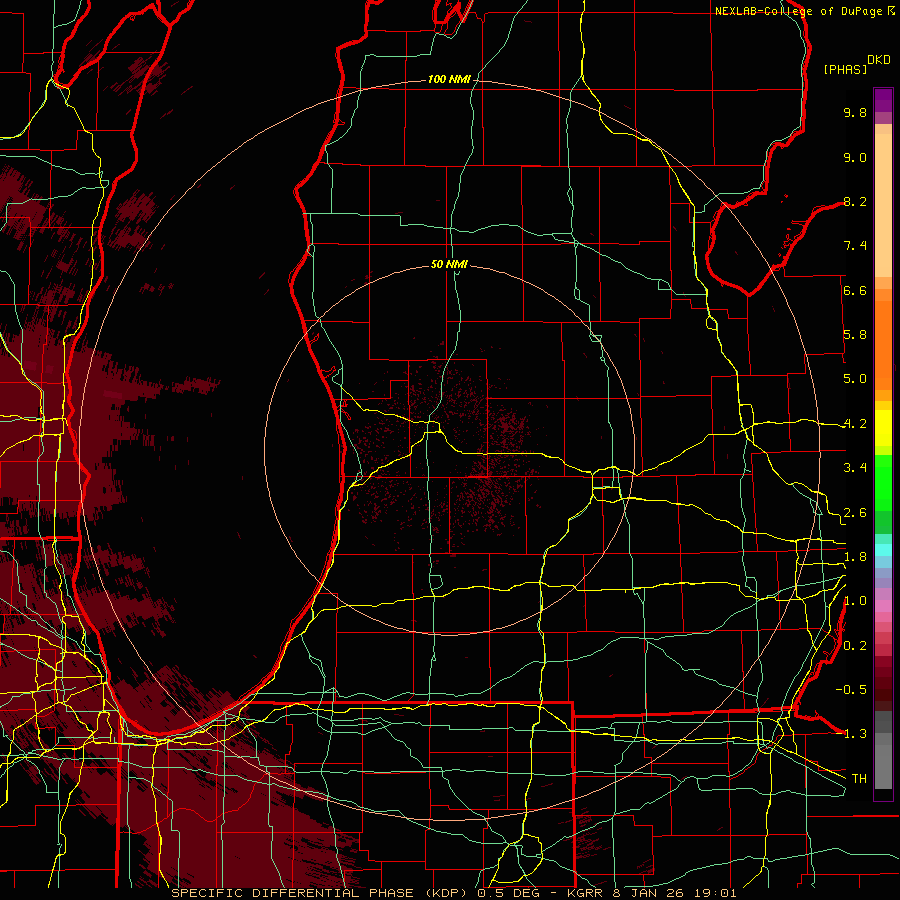Image resolution: width=900 pixels, height=900 pixels.
Task: Click the purple top color band in legend
Action: pyautogui.click(x=883, y=100)
